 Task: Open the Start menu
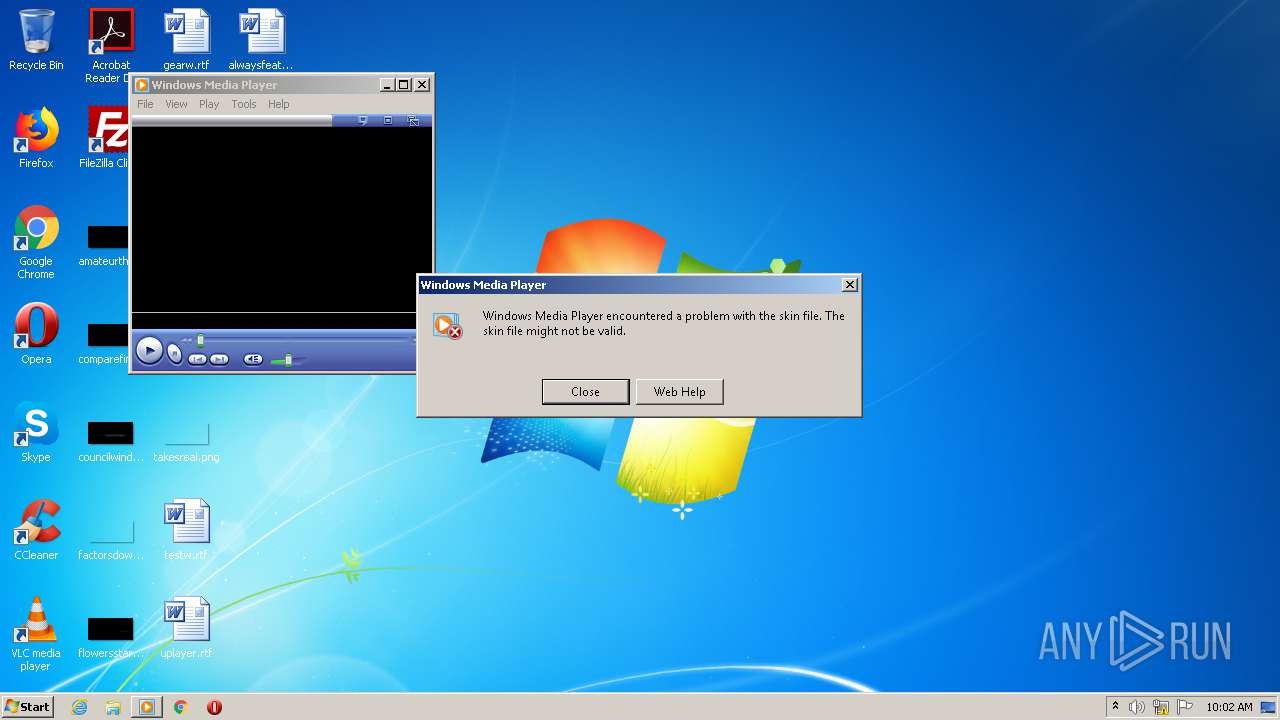(28, 707)
